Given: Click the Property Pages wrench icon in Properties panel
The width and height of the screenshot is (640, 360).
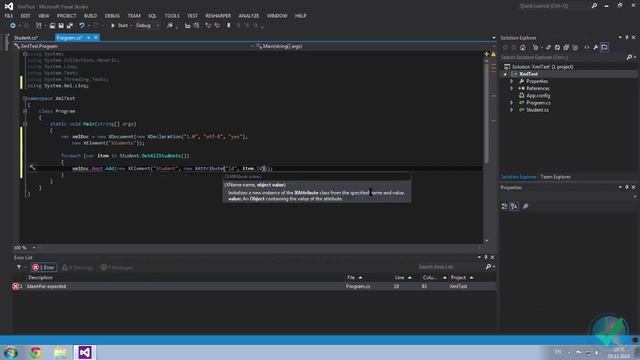Looking at the screenshot, I should [525, 207].
